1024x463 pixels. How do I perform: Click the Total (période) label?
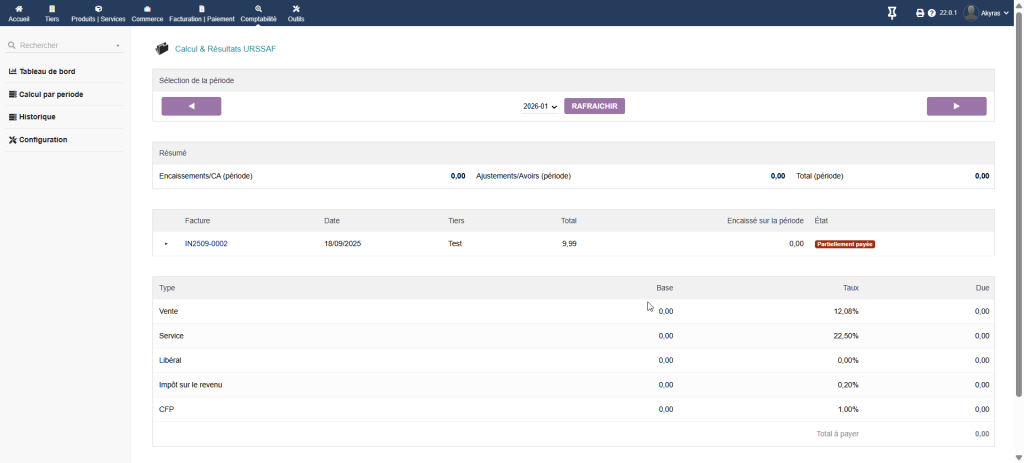tap(820, 176)
